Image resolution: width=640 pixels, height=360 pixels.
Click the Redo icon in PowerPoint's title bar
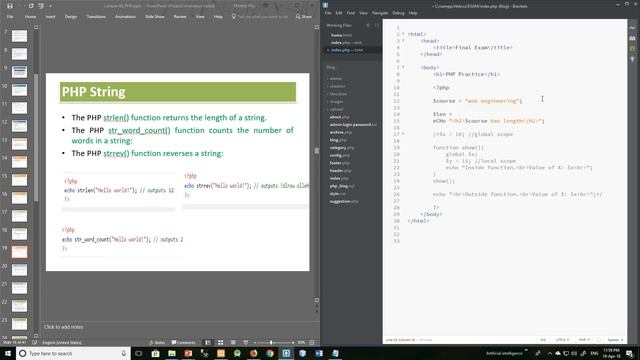tap(31, 6)
